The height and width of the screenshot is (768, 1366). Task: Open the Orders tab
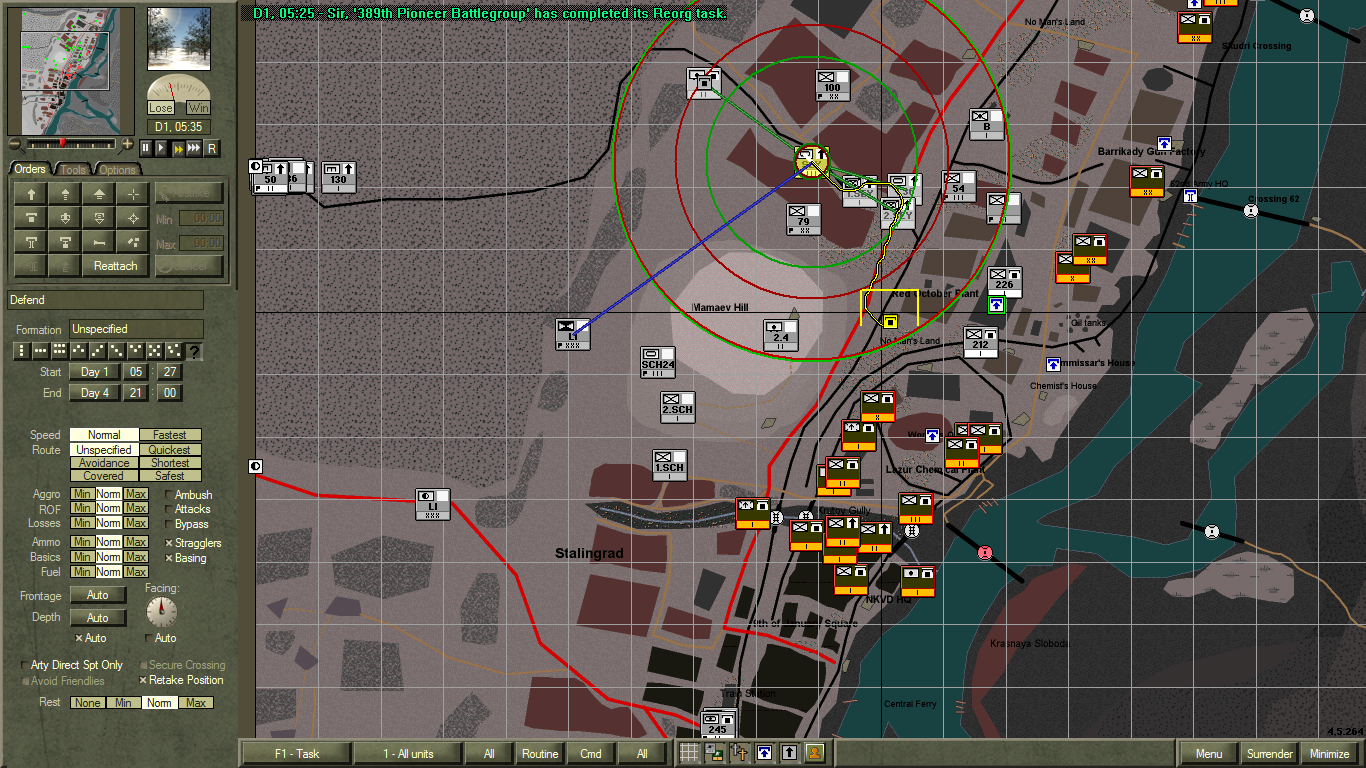point(30,169)
